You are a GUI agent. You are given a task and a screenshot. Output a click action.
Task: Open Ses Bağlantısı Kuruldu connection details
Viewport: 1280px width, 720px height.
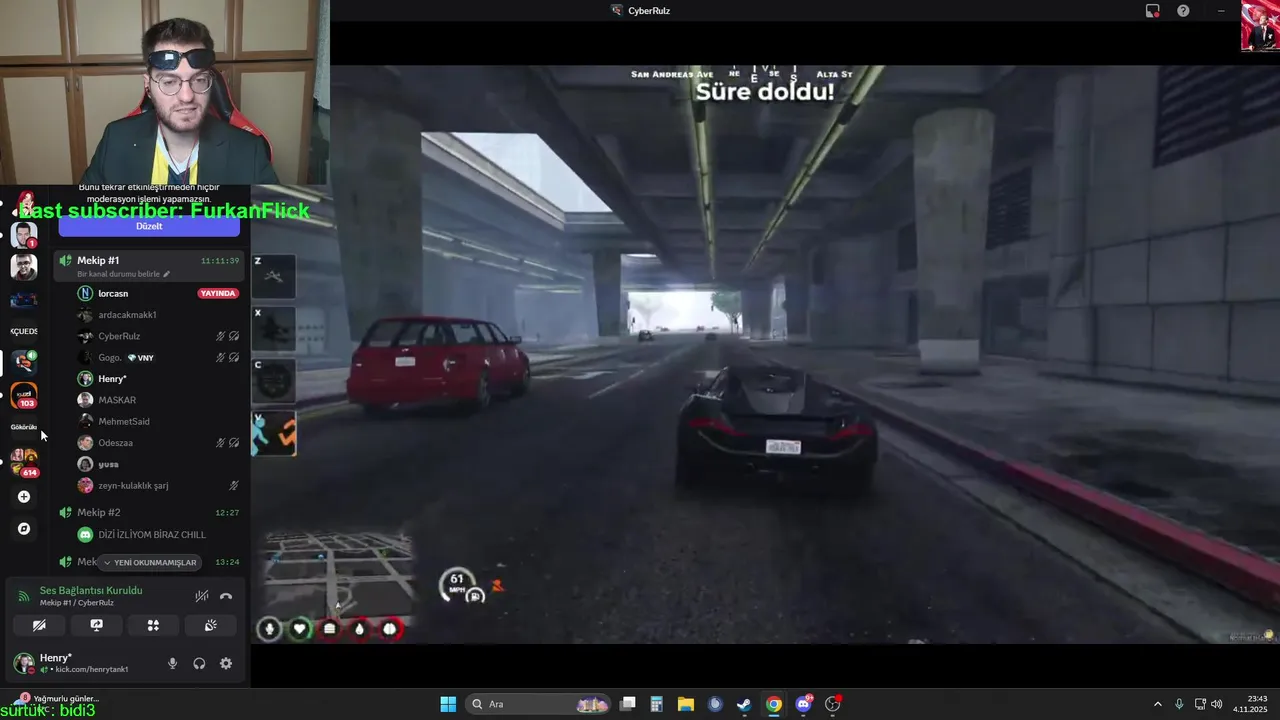tap(91, 590)
